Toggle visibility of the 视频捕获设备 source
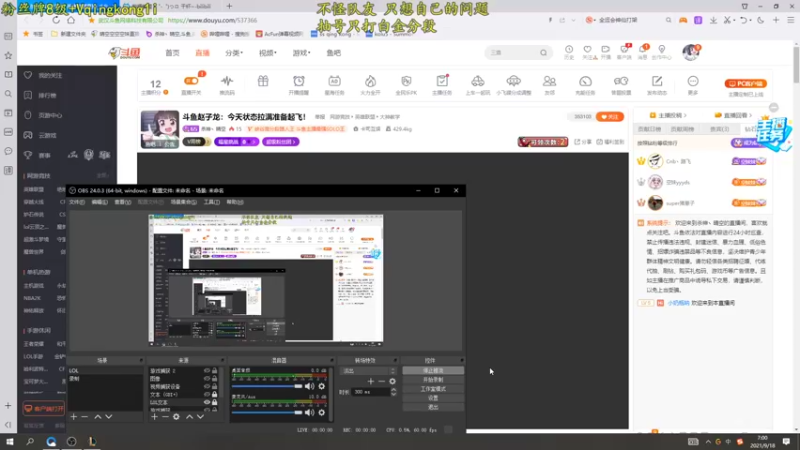The image size is (800, 450). click(207, 386)
